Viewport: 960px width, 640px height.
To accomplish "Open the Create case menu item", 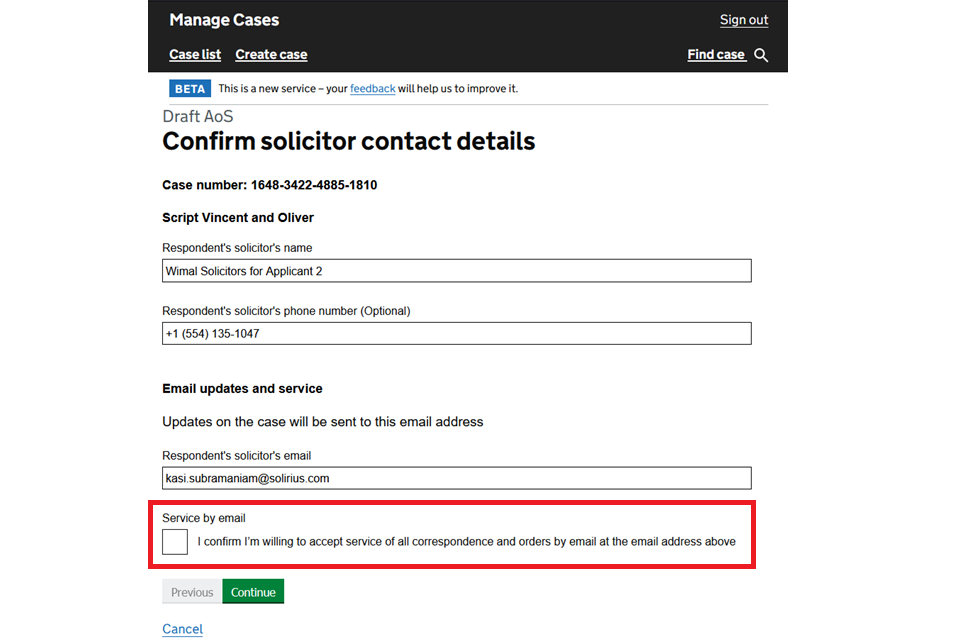I will coord(271,55).
